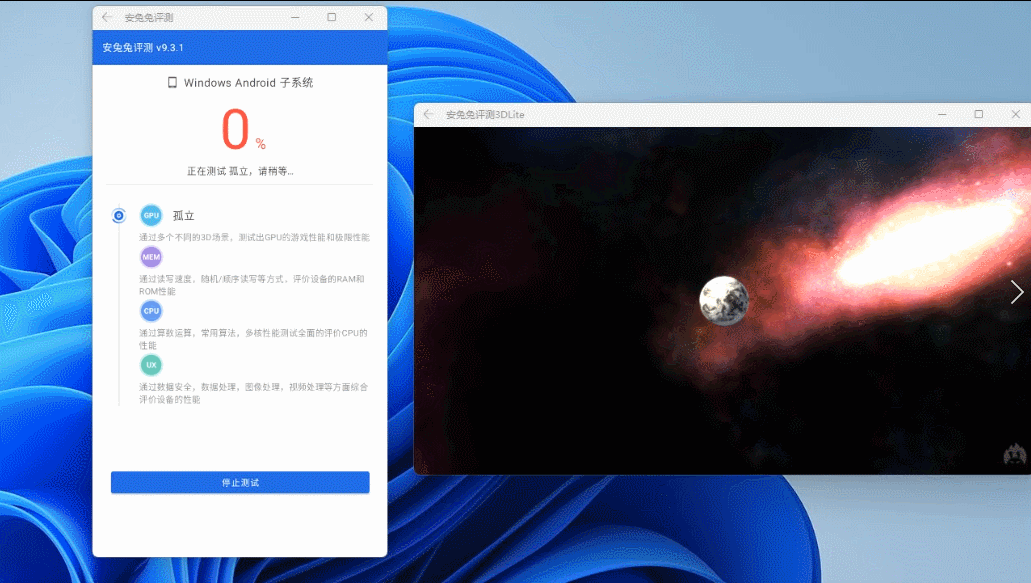Click the planet in the 3D benchmark scene
This screenshot has height=583, width=1031.
724,300
